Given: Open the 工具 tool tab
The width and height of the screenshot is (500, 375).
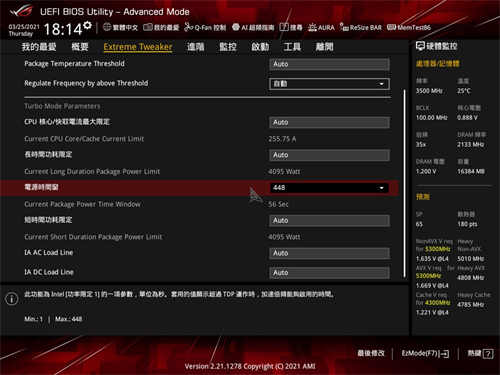Looking at the screenshot, I should [x=292, y=47].
